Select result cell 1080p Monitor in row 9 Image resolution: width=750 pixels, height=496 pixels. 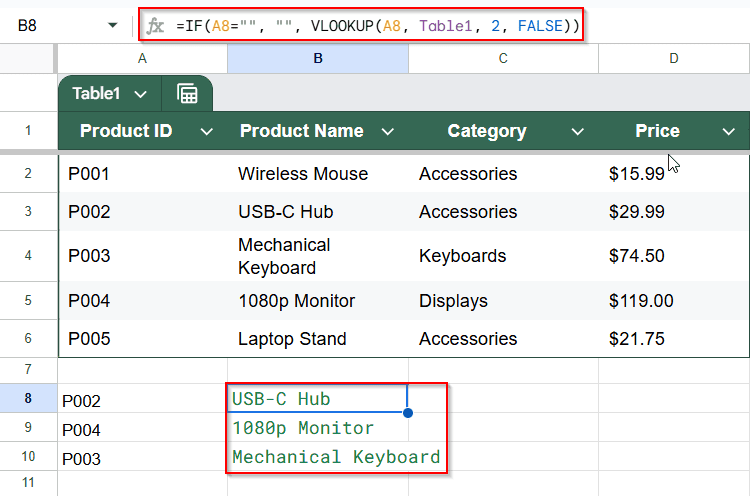pyautogui.click(x=318, y=428)
